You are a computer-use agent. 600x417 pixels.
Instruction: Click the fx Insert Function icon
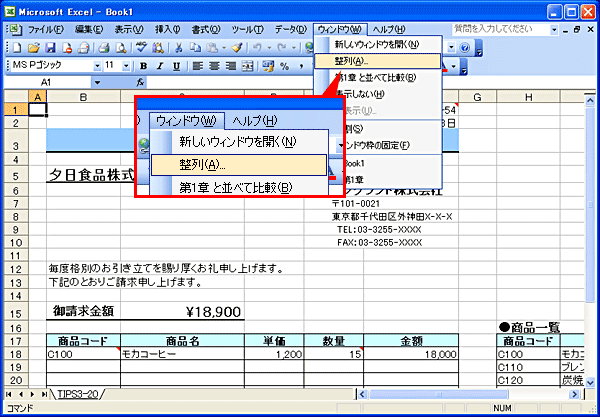(x=140, y=82)
